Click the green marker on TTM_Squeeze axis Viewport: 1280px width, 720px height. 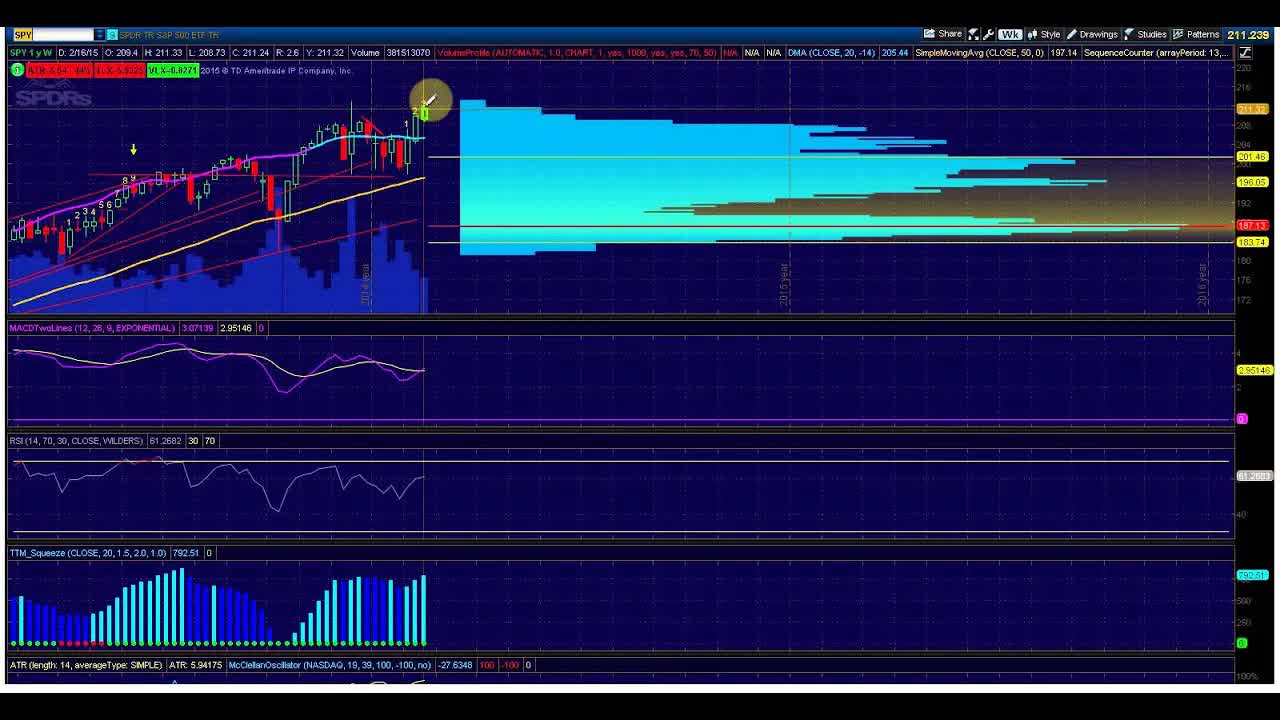point(1242,643)
